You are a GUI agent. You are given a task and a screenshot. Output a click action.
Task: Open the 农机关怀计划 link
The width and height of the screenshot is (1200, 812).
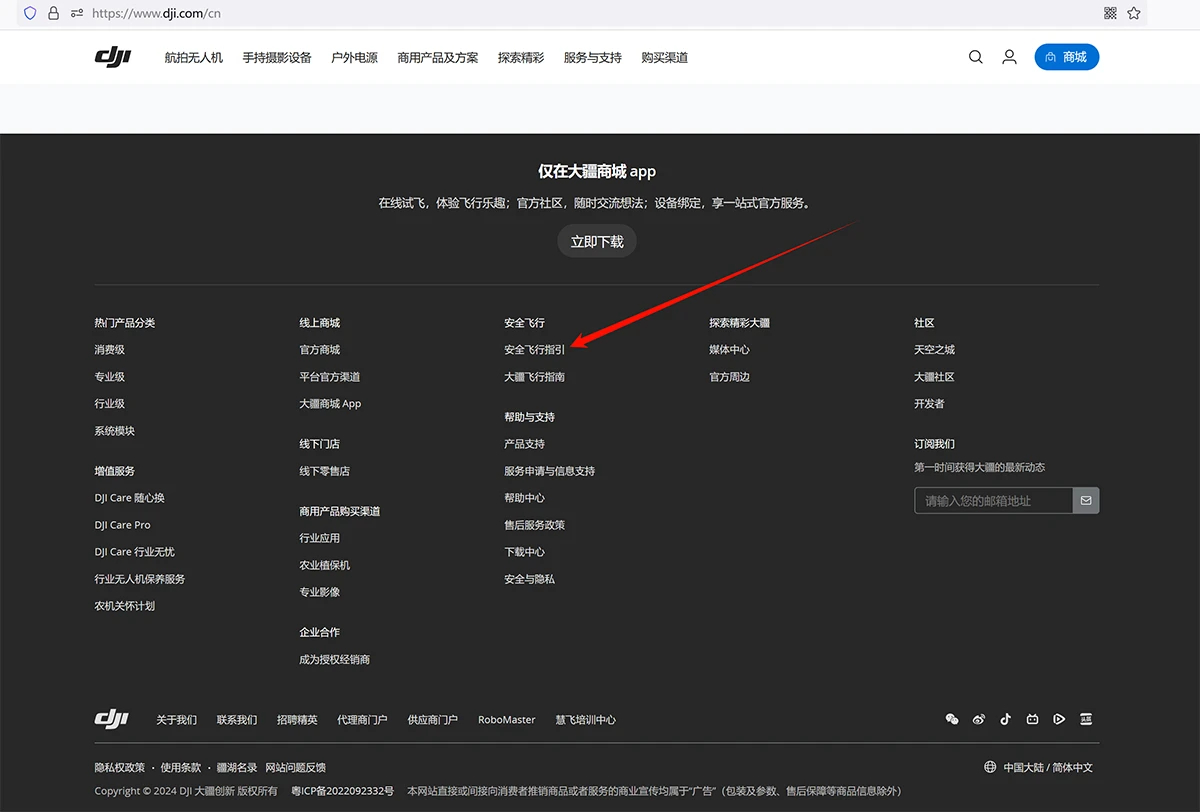125,606
